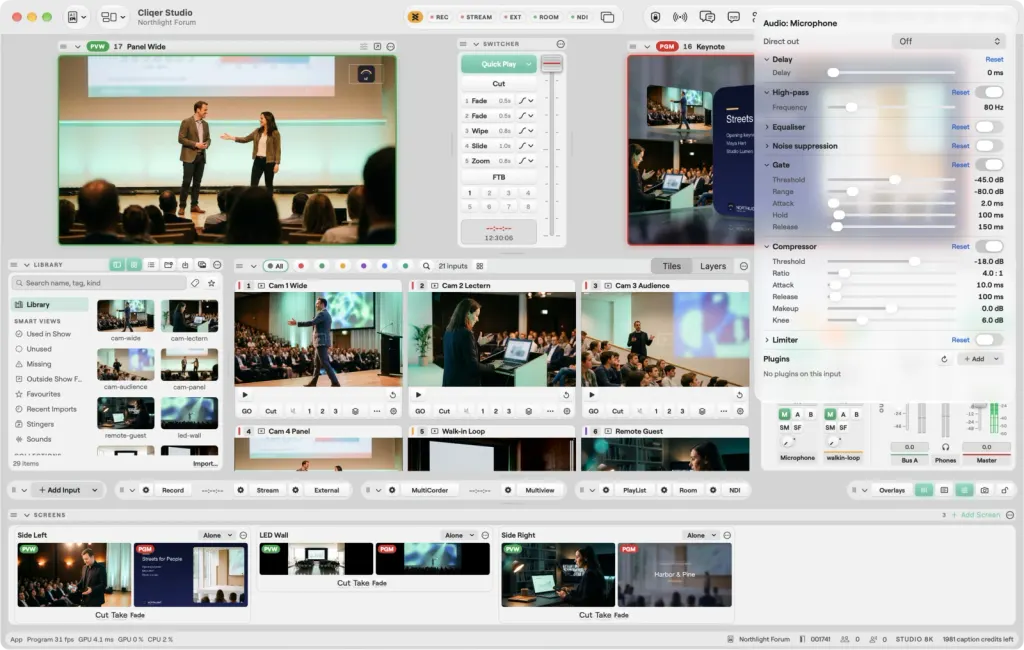The width and height of the screenshot is (1024, 650).
Task: Open the search icon in inputs filter bar
Action: click(426, 266)
